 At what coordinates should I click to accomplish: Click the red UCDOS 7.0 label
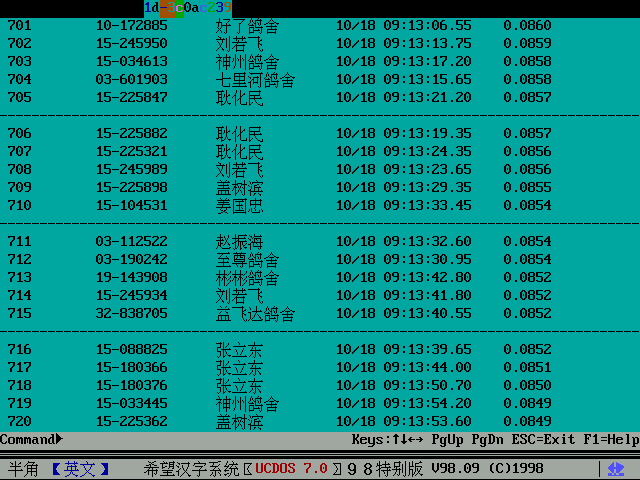click(291, 469)
